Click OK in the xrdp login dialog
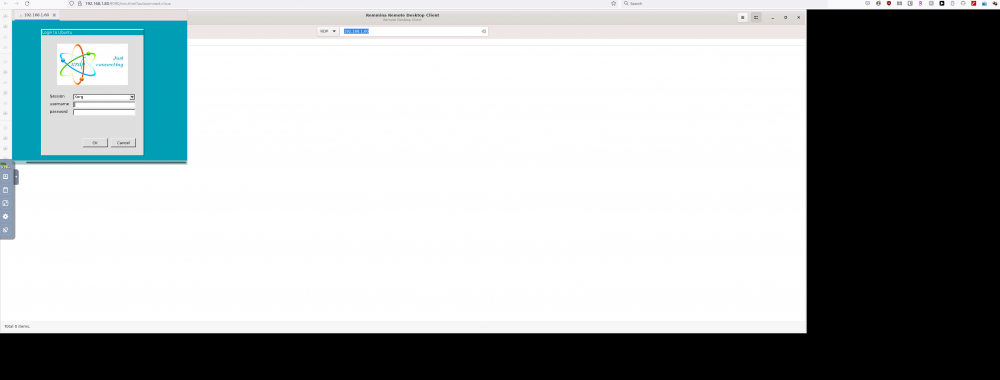Screen dimensions: 1000x380 [x=95, y=143]
